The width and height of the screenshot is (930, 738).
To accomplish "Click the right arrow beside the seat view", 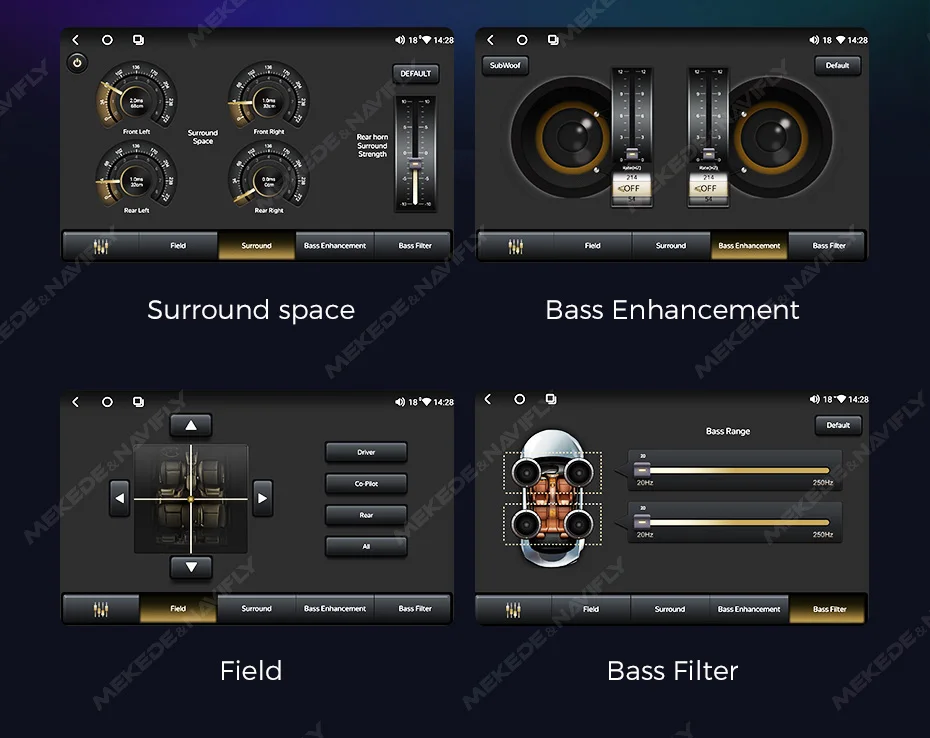I will tap(262, 497).
